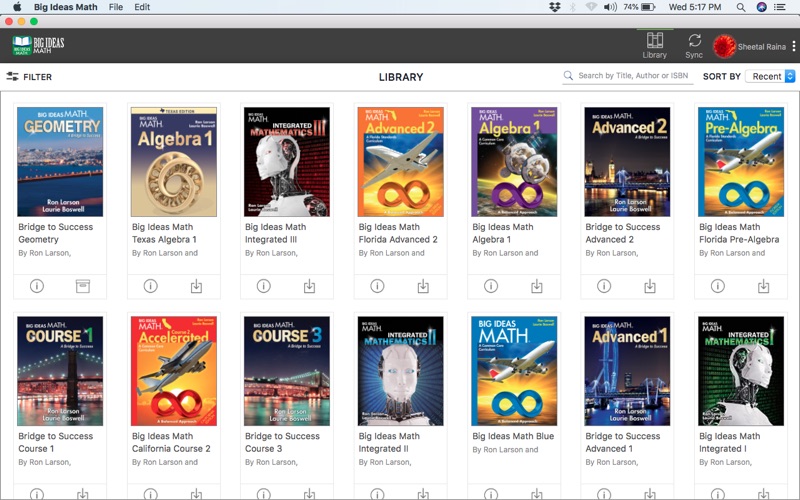Open info for Florida Pre-Algebra

tap(718, 286)
